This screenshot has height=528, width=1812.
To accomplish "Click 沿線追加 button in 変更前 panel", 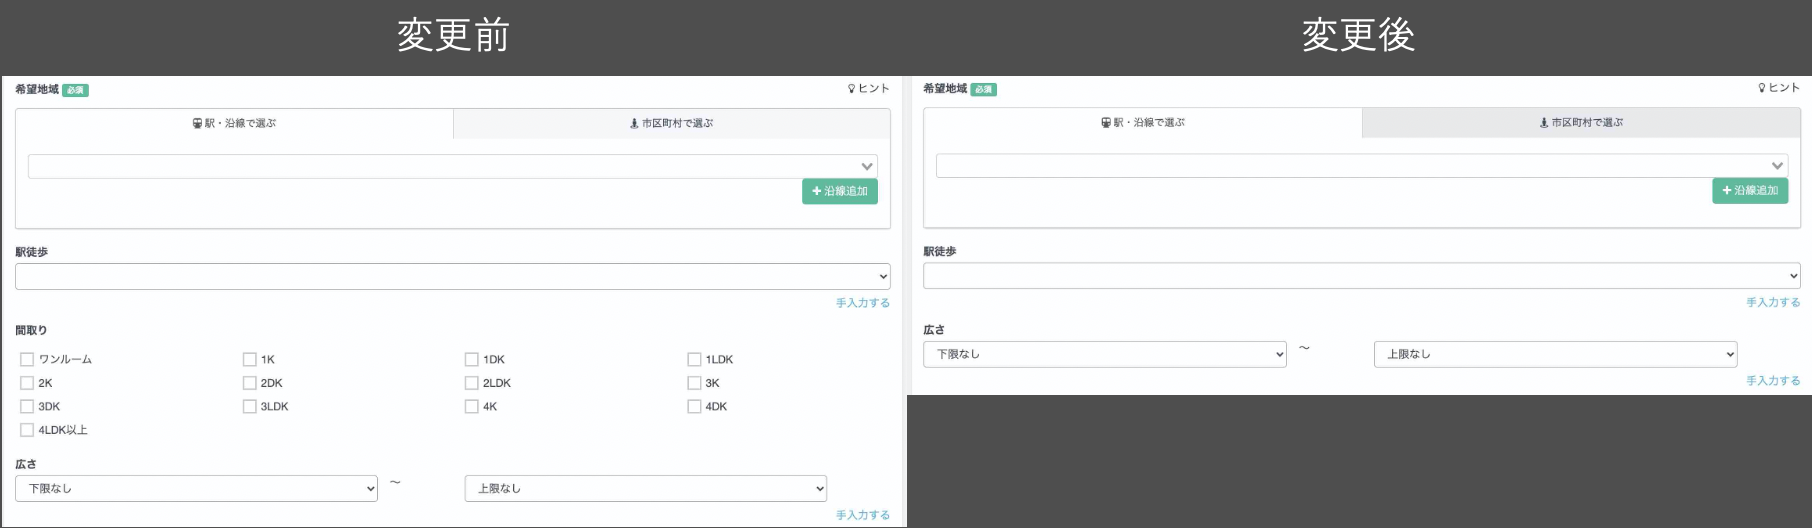I will click(840, 191).
